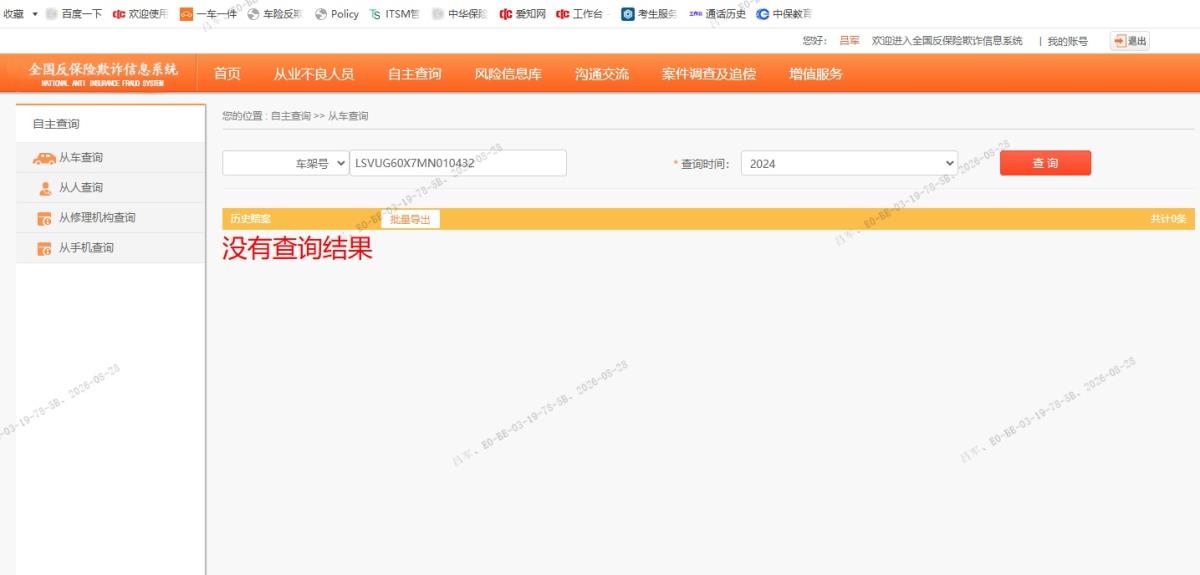Open the Policy bookmark
The width and height of the screenshot is (1200, 575).
pyautogui.click(x=337, y=14)
